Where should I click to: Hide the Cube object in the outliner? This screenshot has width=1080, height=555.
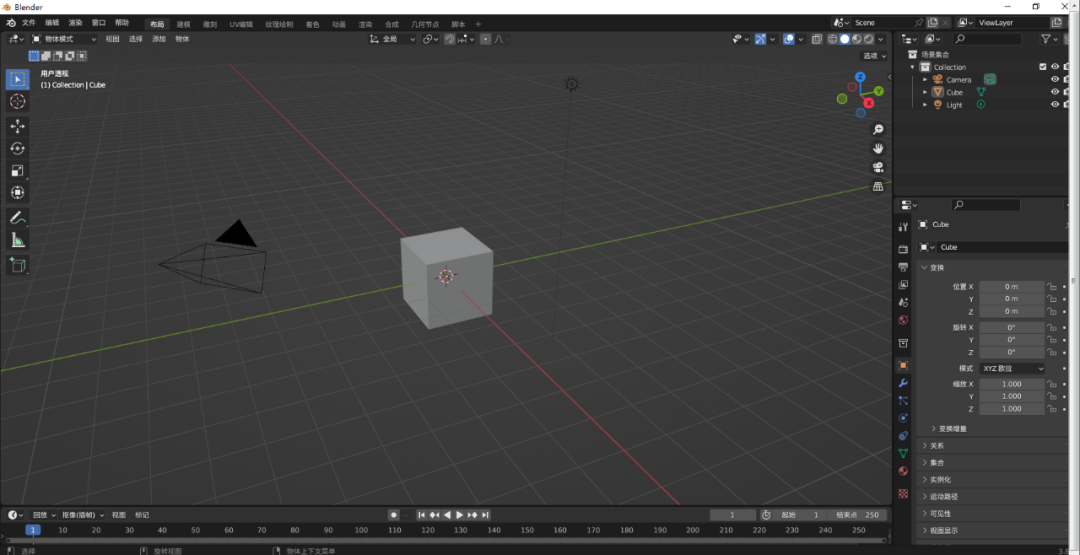point(1054,92)
